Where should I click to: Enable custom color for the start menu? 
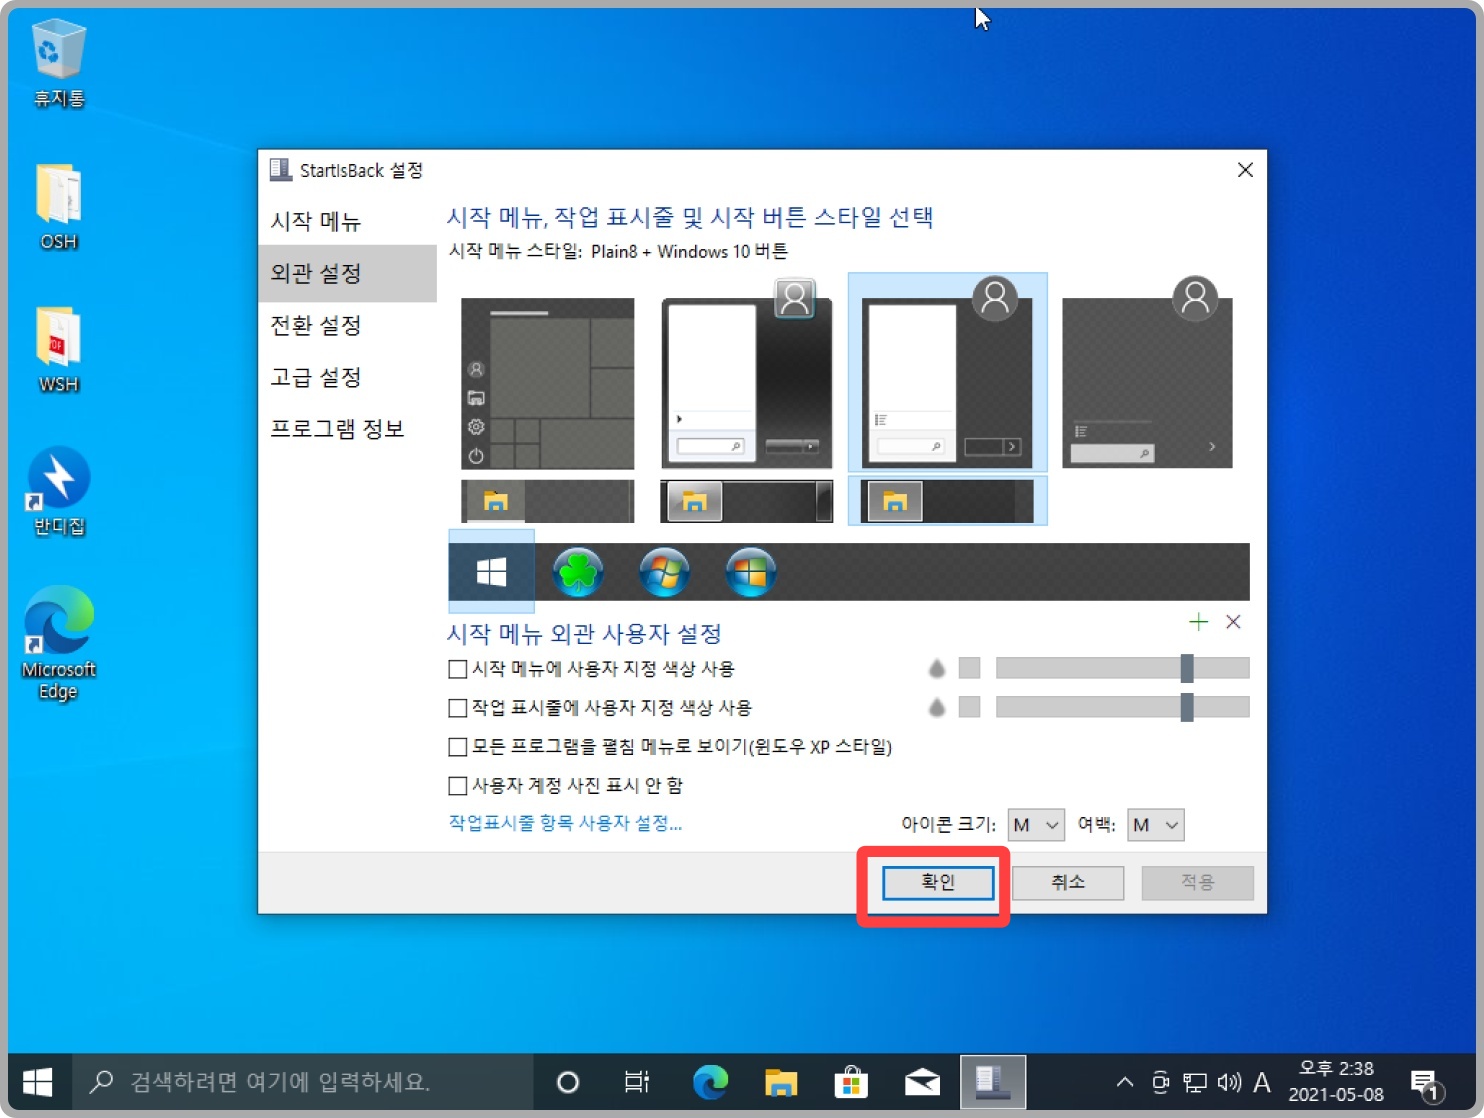[457, 668]
